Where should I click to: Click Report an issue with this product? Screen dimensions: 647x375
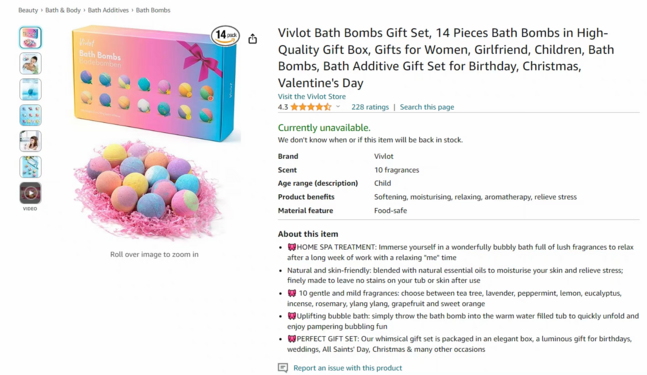[347, 368]
